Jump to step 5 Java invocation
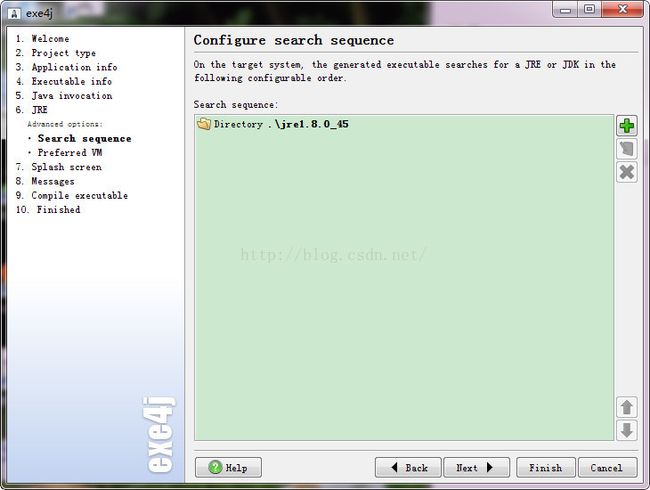Screen dimensions: 650x490 click(x=63, y=95)
